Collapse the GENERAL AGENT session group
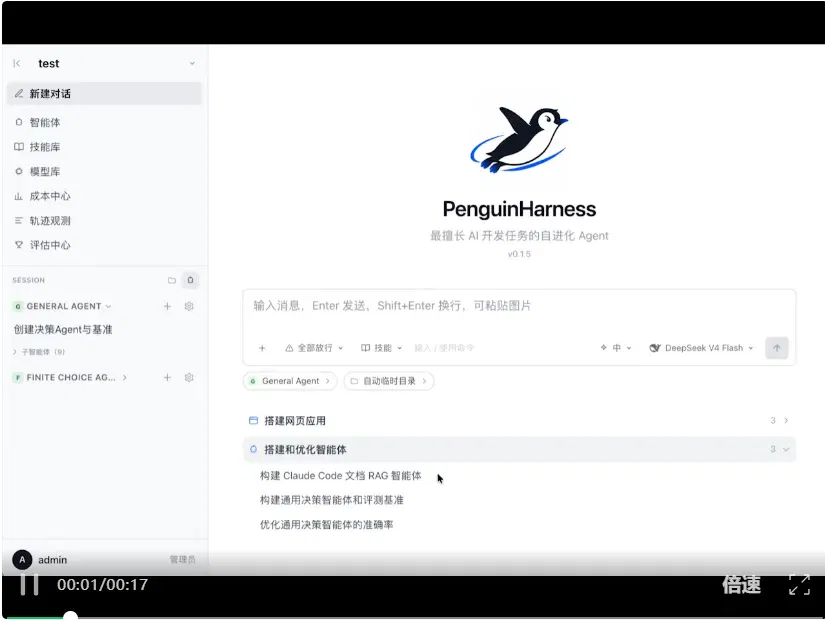 (108, 306)
